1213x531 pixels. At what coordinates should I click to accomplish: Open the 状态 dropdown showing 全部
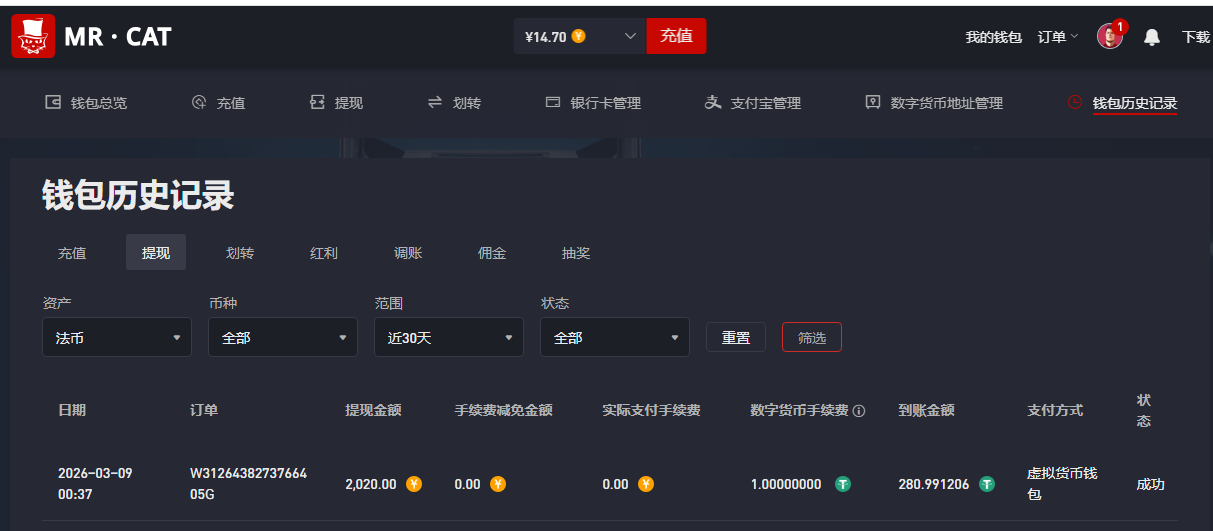615,337
